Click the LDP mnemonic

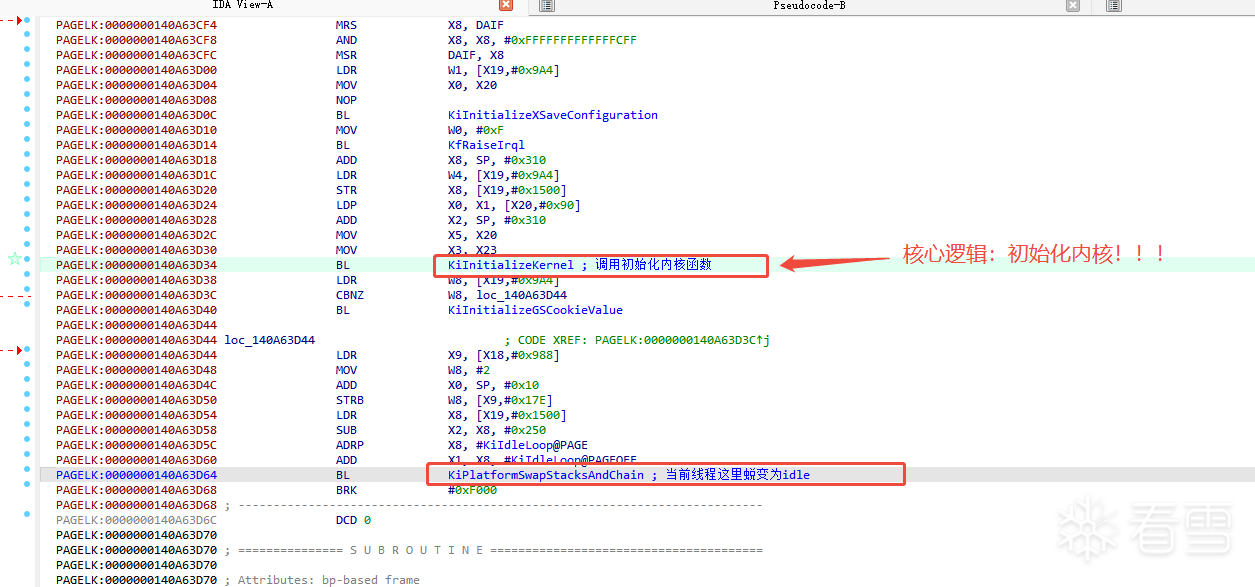tap(346, 205)
